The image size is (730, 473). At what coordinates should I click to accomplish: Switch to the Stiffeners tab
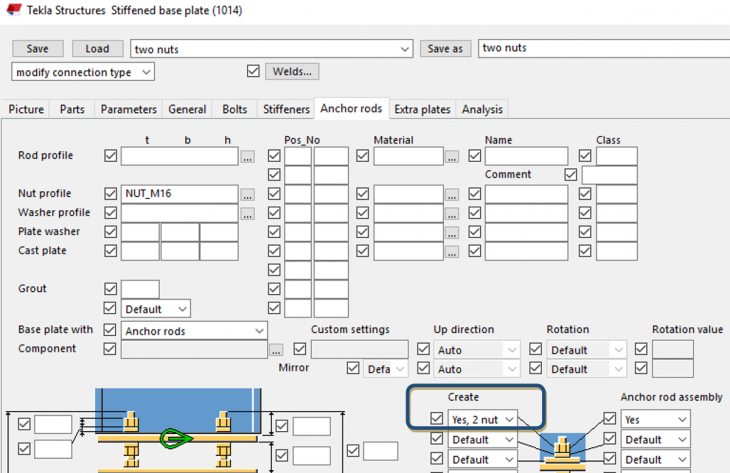point(286,109)
